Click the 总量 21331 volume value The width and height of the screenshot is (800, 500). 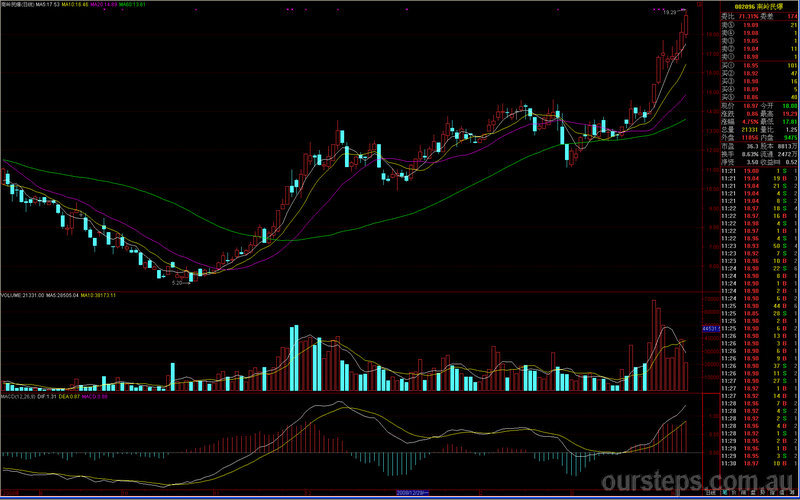(x=750, y=130)
